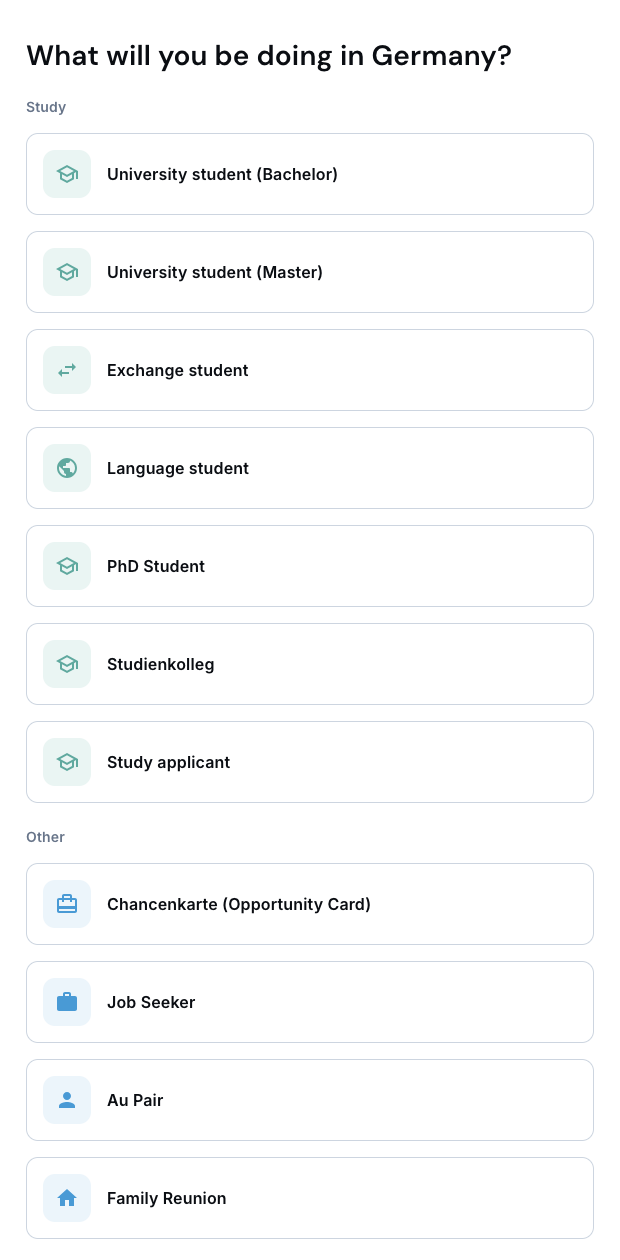Screen dimensions: 620x1260
Task: Click graduation cap icon beside PhD Student
Action: point(67,566)
